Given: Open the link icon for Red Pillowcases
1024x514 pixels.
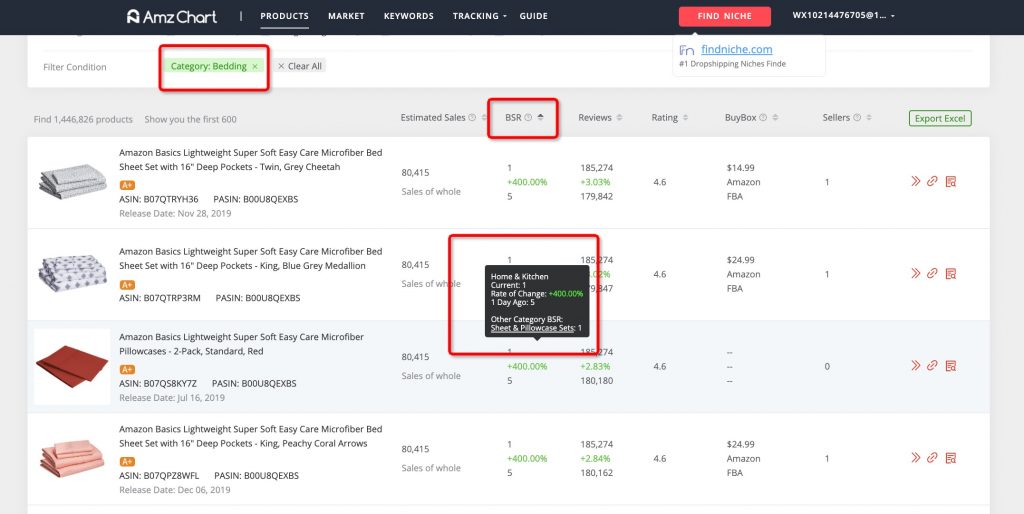Looking at the screenshot, I should 933,366.
